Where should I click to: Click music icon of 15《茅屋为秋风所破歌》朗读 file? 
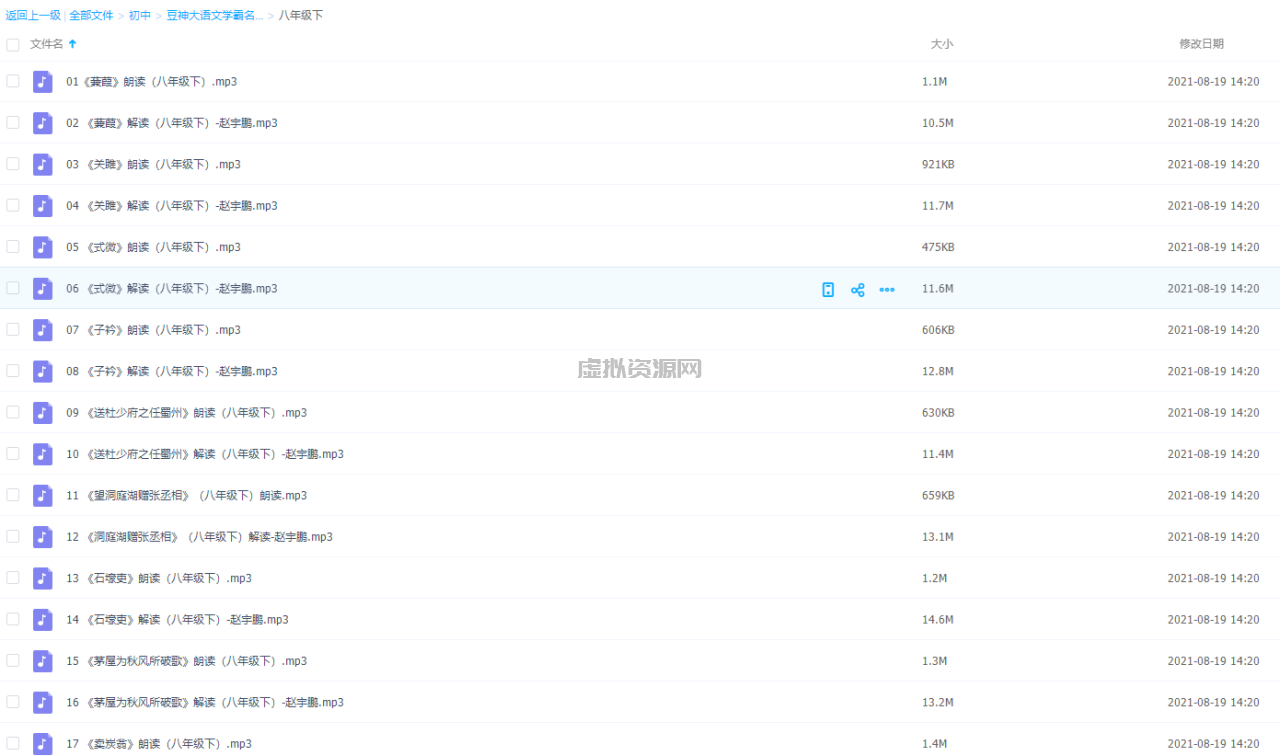42,661
